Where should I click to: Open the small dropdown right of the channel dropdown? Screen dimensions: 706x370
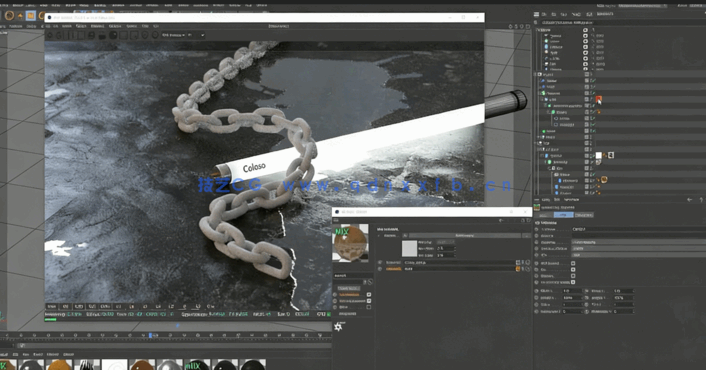(x=196, y=35)
